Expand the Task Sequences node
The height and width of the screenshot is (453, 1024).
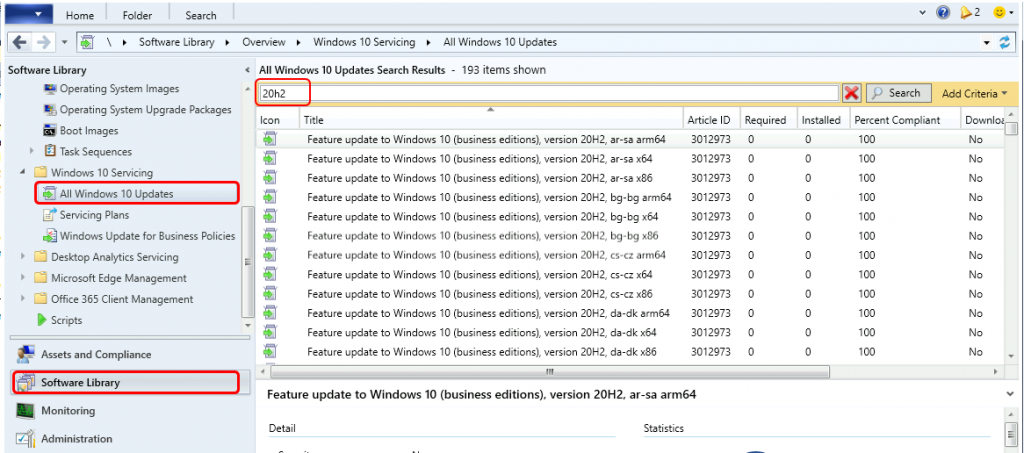pyautogui.click(x=31, y=151)
